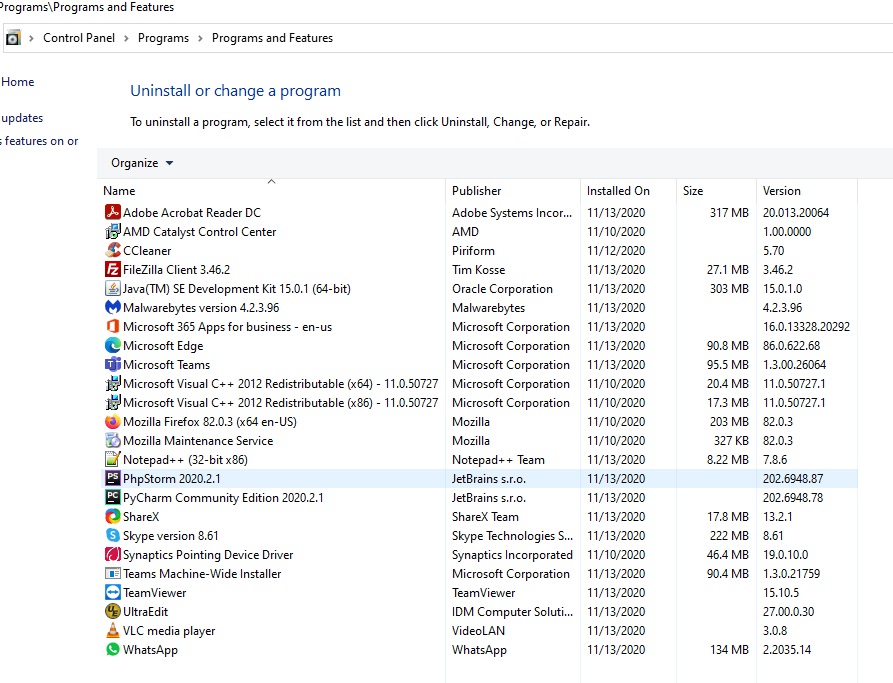Screen dimensions: 893x683
Task: Click the Mozilla Maintenance Service icon
Action: pos(113,440)
